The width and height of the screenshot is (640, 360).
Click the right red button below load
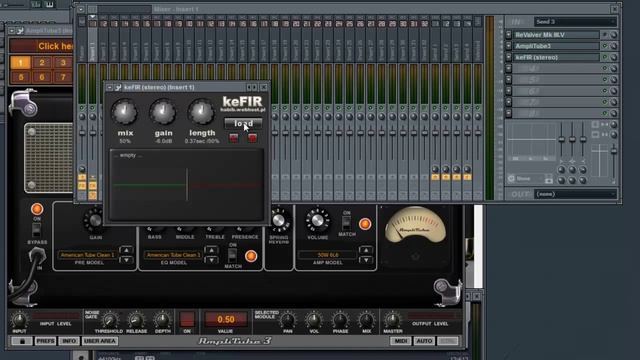[x=252, y=138]
